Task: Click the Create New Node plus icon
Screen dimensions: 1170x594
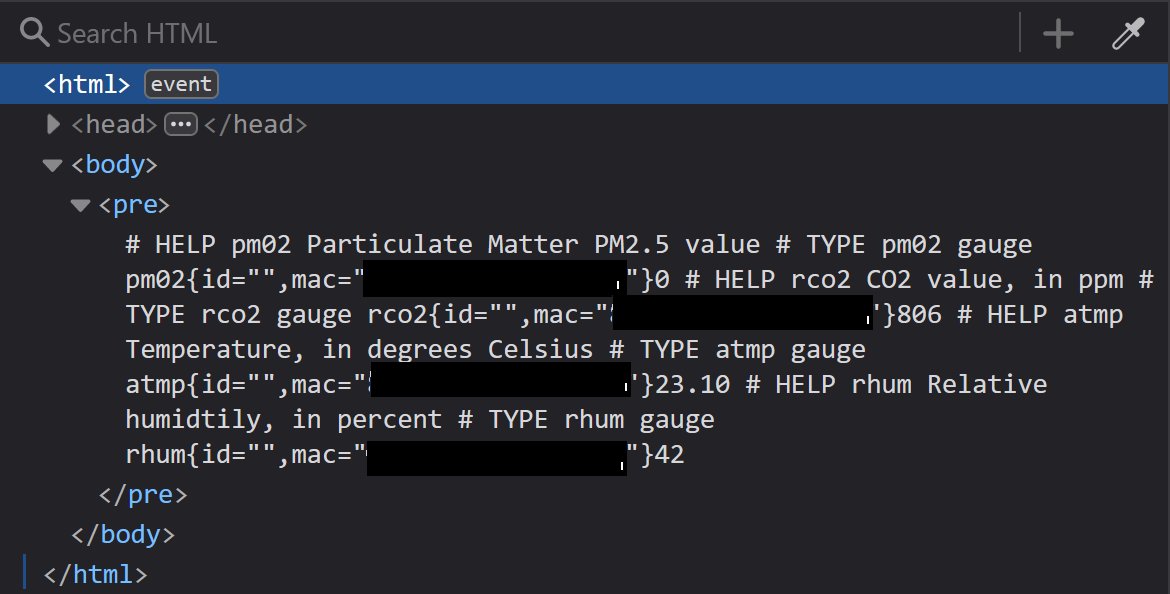Action: (1057, 32)
